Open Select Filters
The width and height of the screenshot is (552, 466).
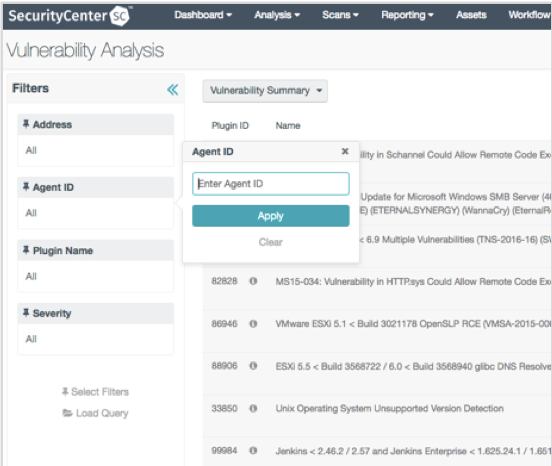95,392
